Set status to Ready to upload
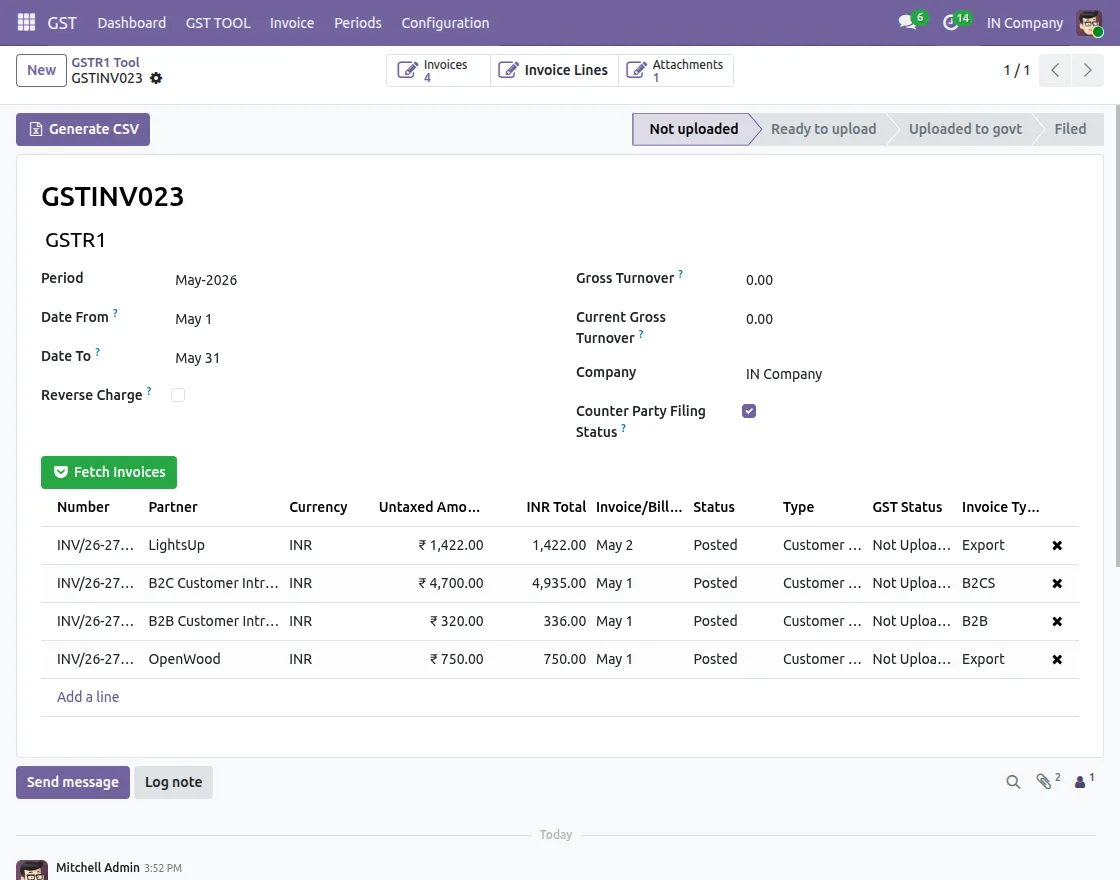 (x=823, y=129)
